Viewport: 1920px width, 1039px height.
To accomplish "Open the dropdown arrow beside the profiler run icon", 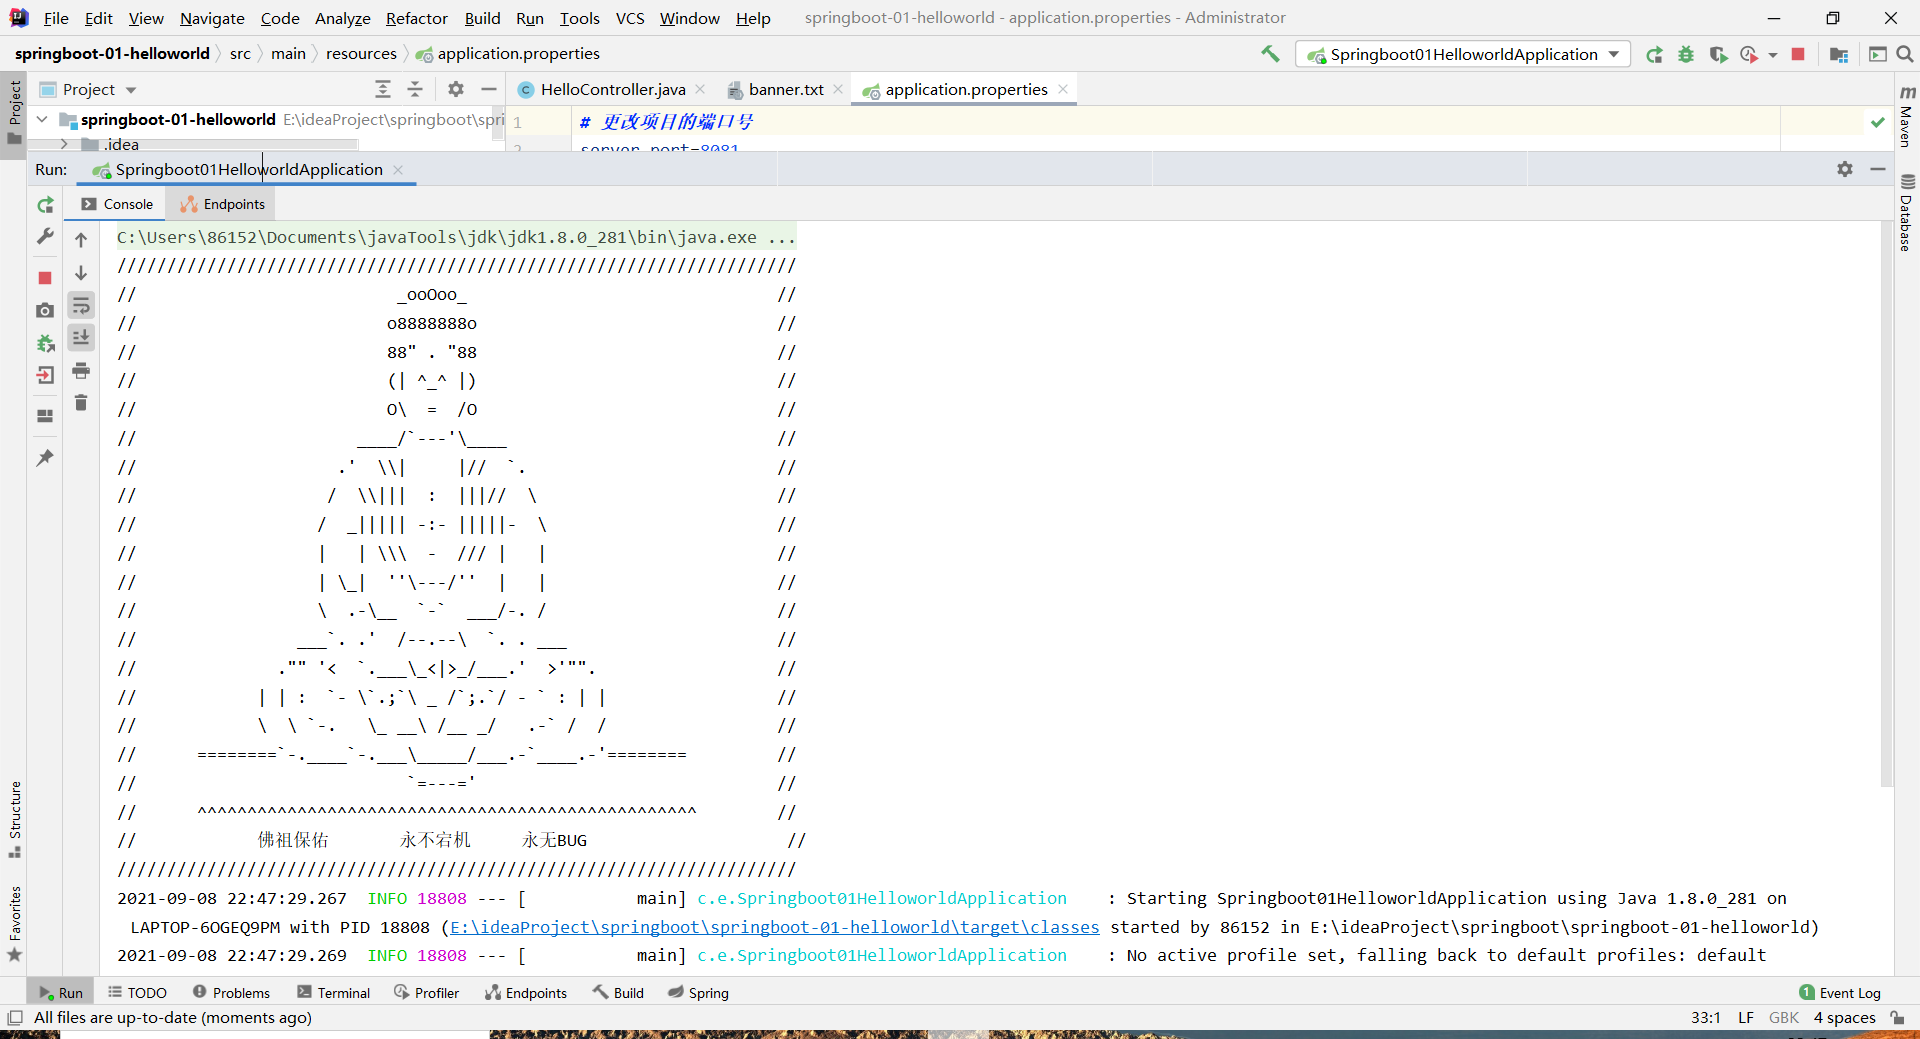I will click(x=1773, y=55).
